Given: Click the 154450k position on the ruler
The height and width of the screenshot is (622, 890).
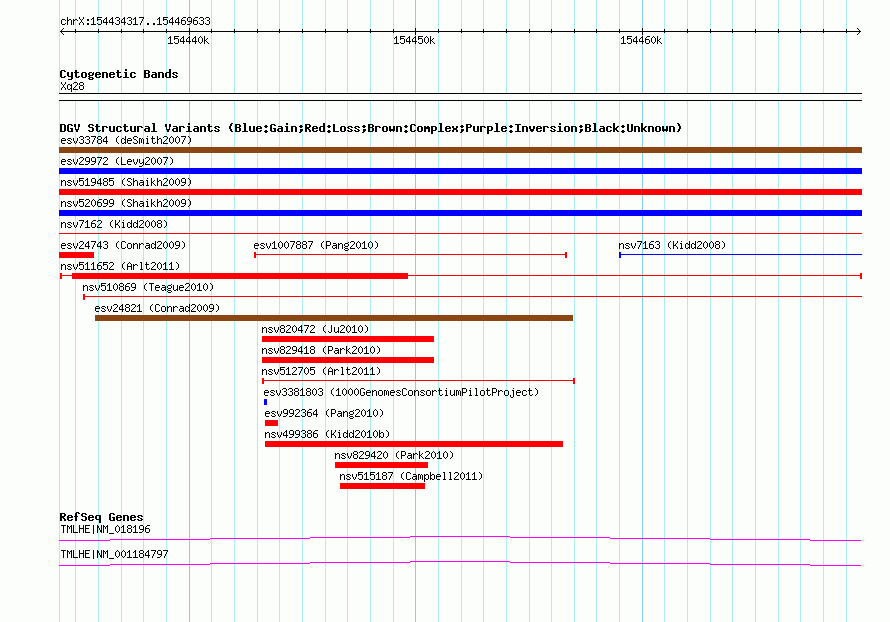Looking at the screenshot, I should [x=414, y=40].
